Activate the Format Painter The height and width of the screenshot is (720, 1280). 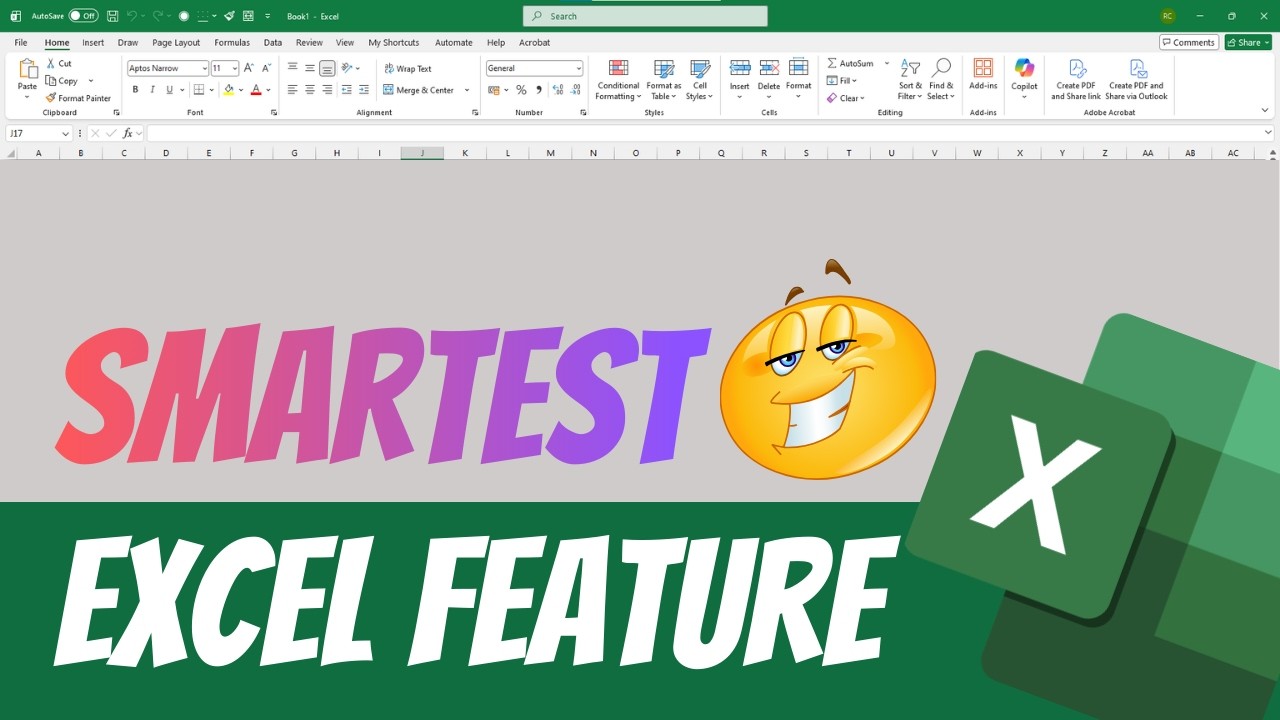(78, 98)
